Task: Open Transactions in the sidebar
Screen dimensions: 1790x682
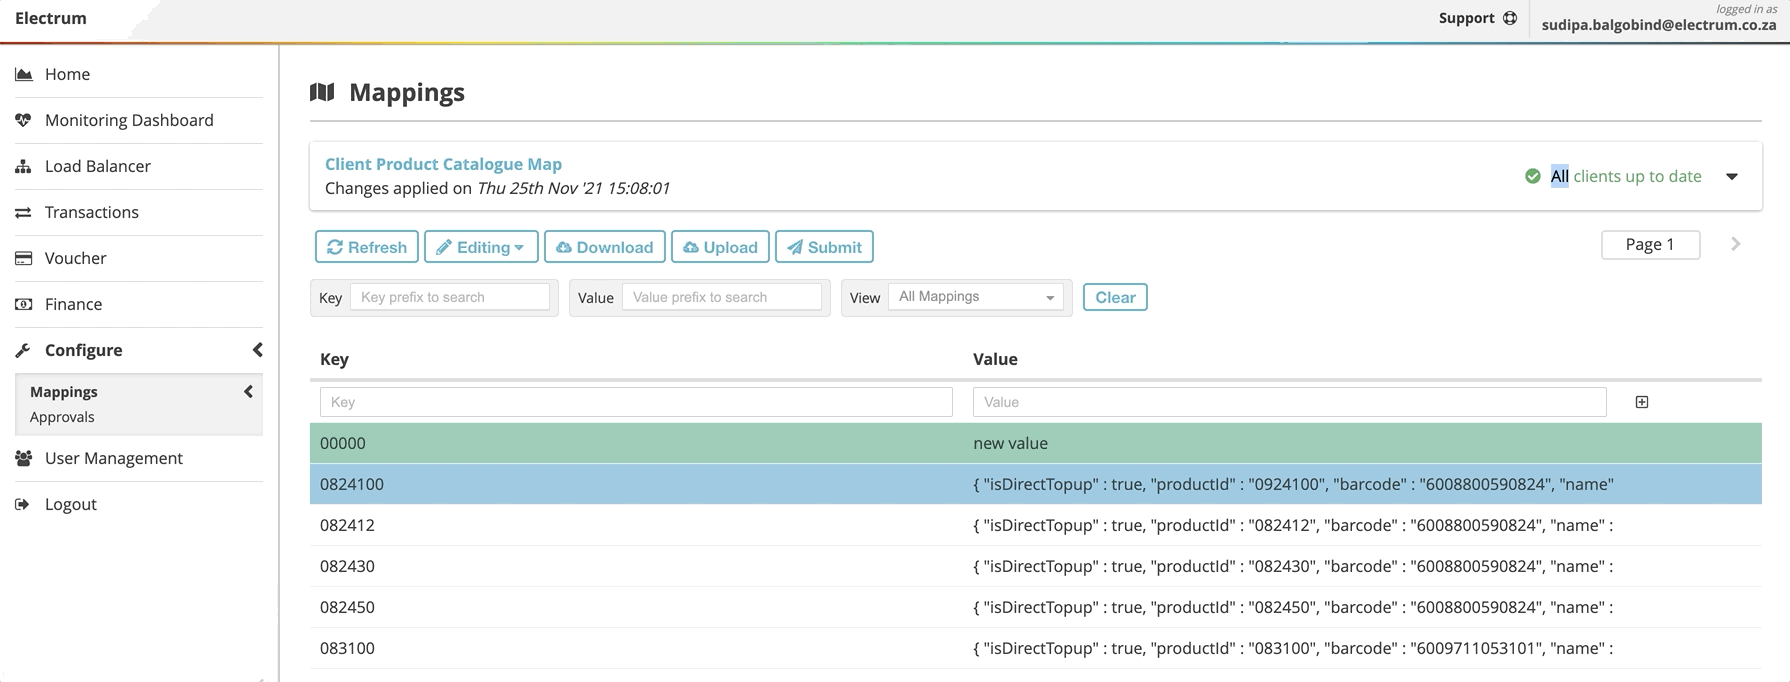Action: click(x=91, y=212)
